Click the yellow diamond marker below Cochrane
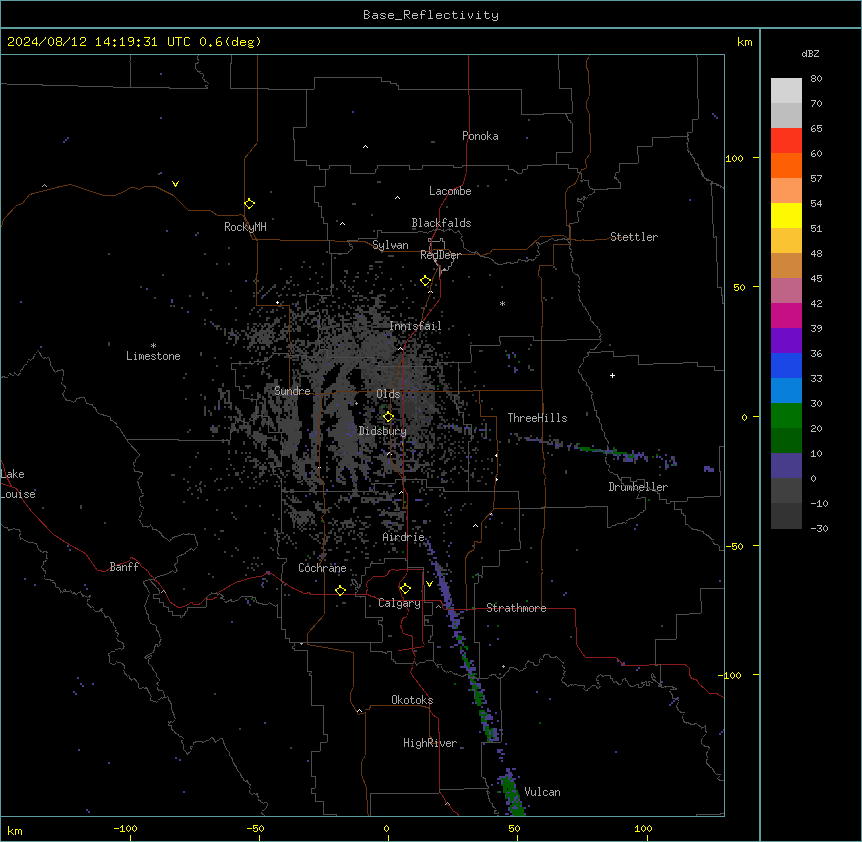Screen dimensions: 862x842 [340, 590]
